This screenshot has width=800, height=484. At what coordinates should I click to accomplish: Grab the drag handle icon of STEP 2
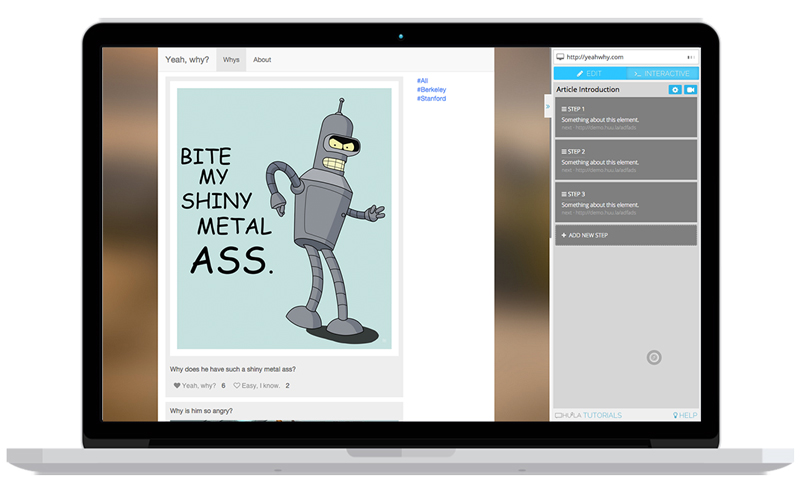click(564, 152)
